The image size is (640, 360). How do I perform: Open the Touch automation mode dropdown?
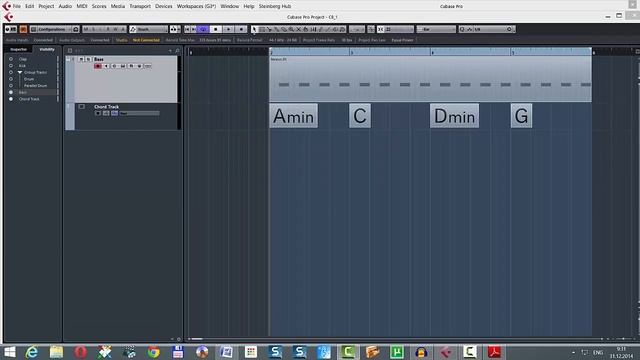coord(149,29)
